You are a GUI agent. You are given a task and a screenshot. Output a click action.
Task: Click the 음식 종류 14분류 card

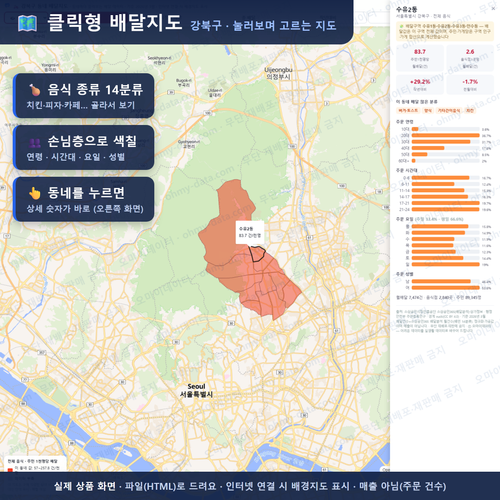point(84,96)
